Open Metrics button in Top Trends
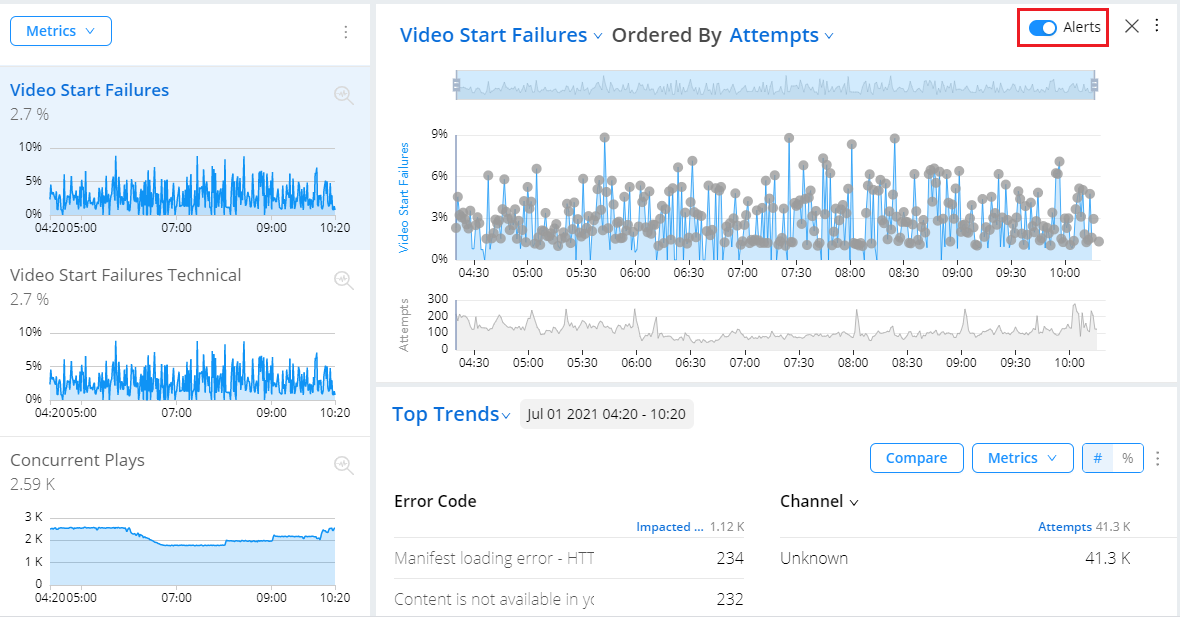 coord(1022,458)
